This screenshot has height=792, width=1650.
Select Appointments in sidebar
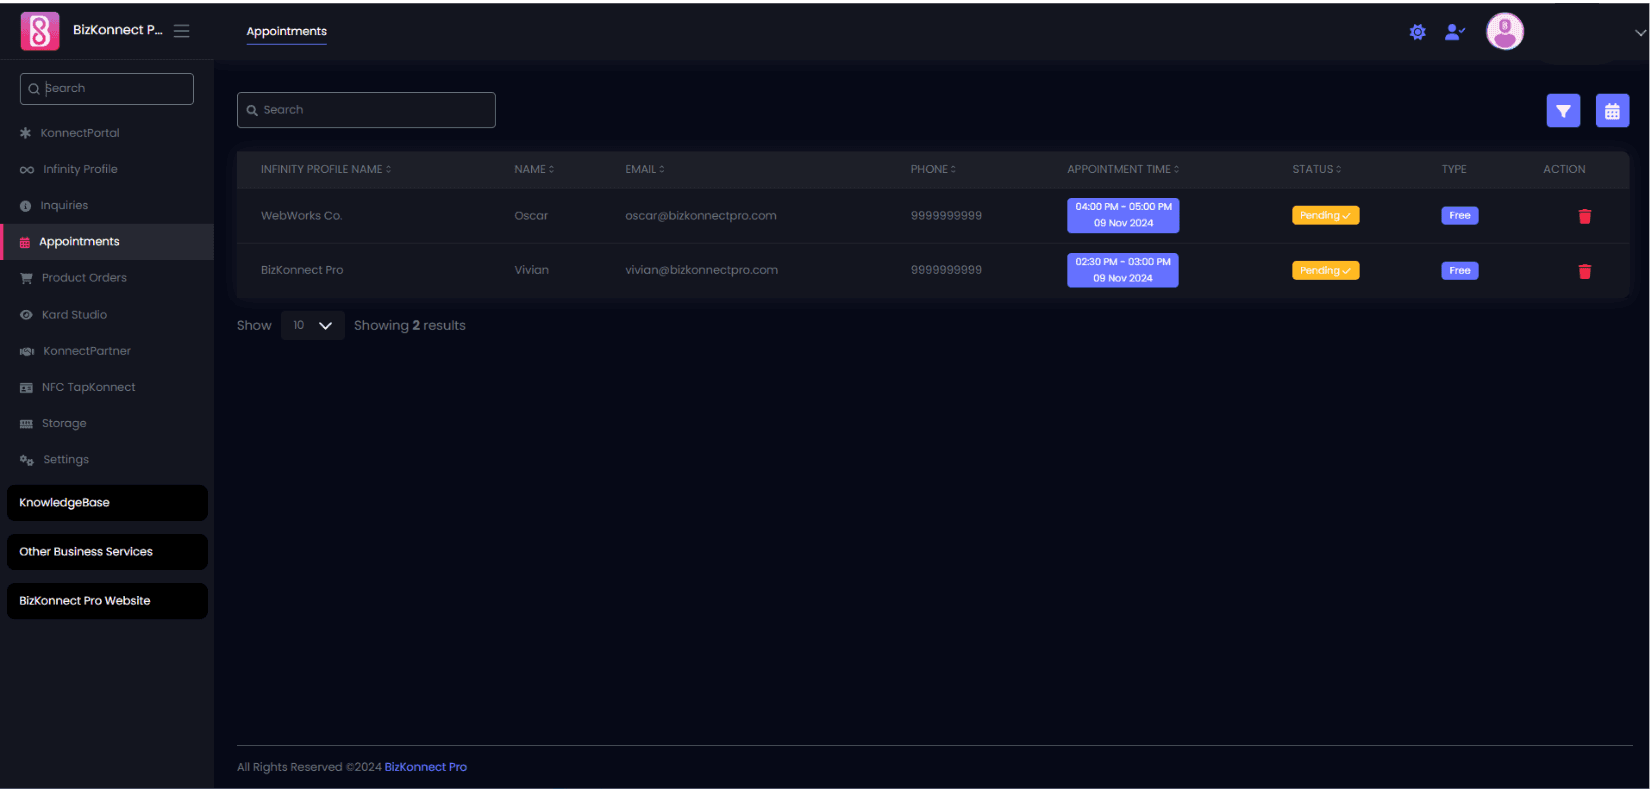click(107, 242)
